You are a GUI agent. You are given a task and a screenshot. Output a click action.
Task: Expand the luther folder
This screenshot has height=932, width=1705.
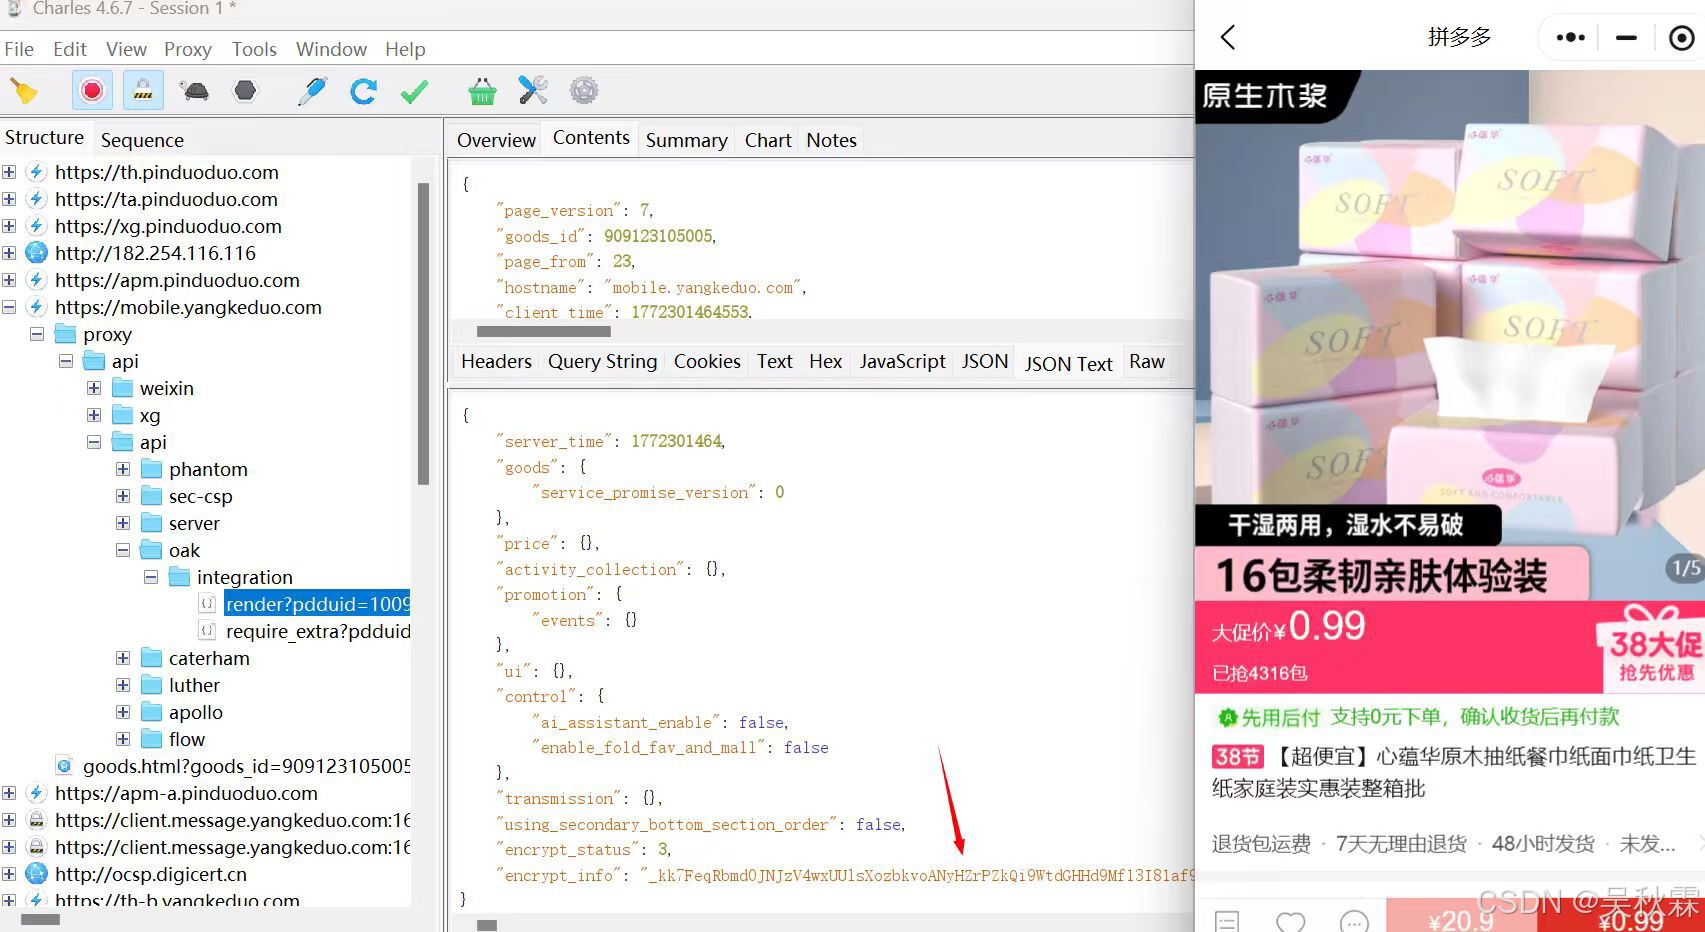[x=123, y=685]
